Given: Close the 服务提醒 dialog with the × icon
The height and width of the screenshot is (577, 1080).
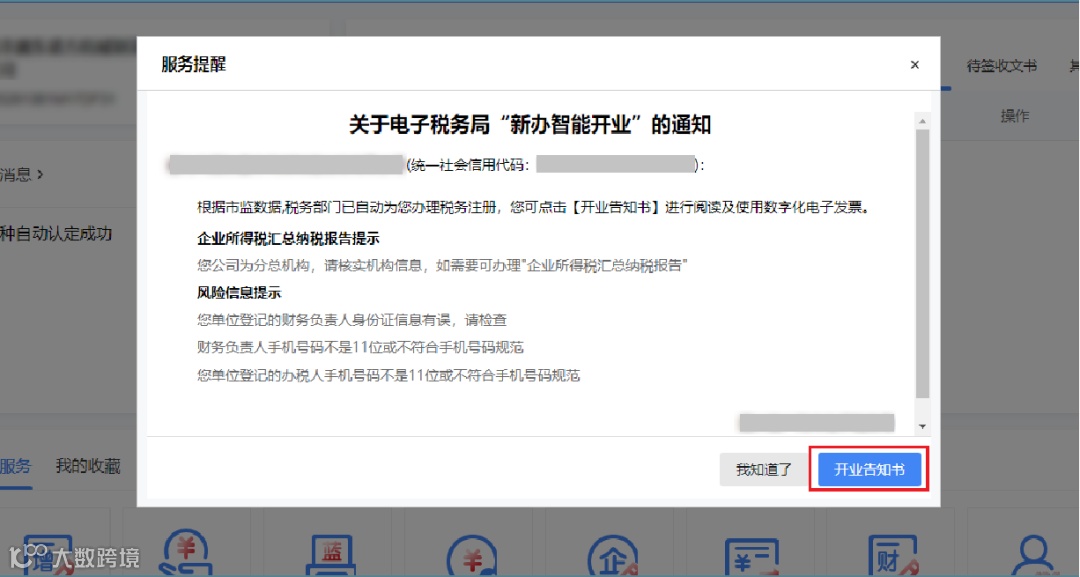Looking at the screenshot, I should point(914,64).
